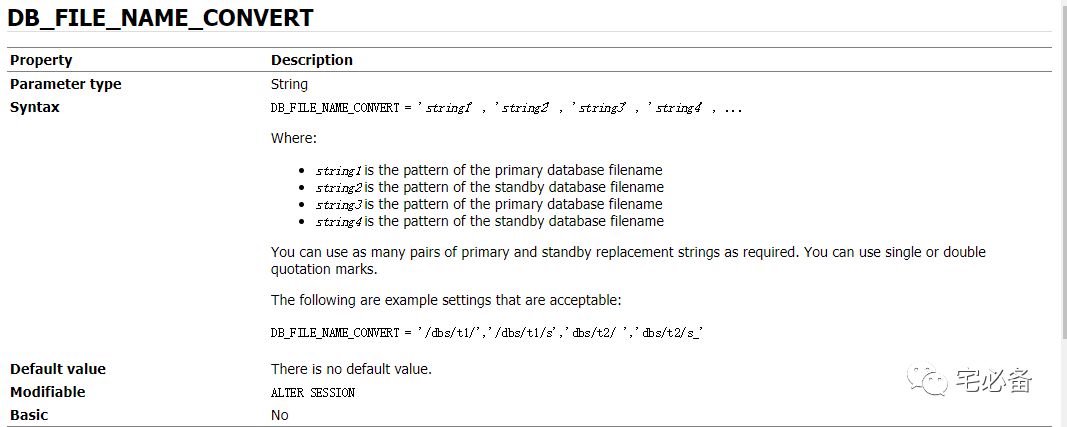The width and height of the screenshot is (1067, 427).
Task: Click the DB_FILE_NAME_CONVERT page heading
Action: point(161,17)
